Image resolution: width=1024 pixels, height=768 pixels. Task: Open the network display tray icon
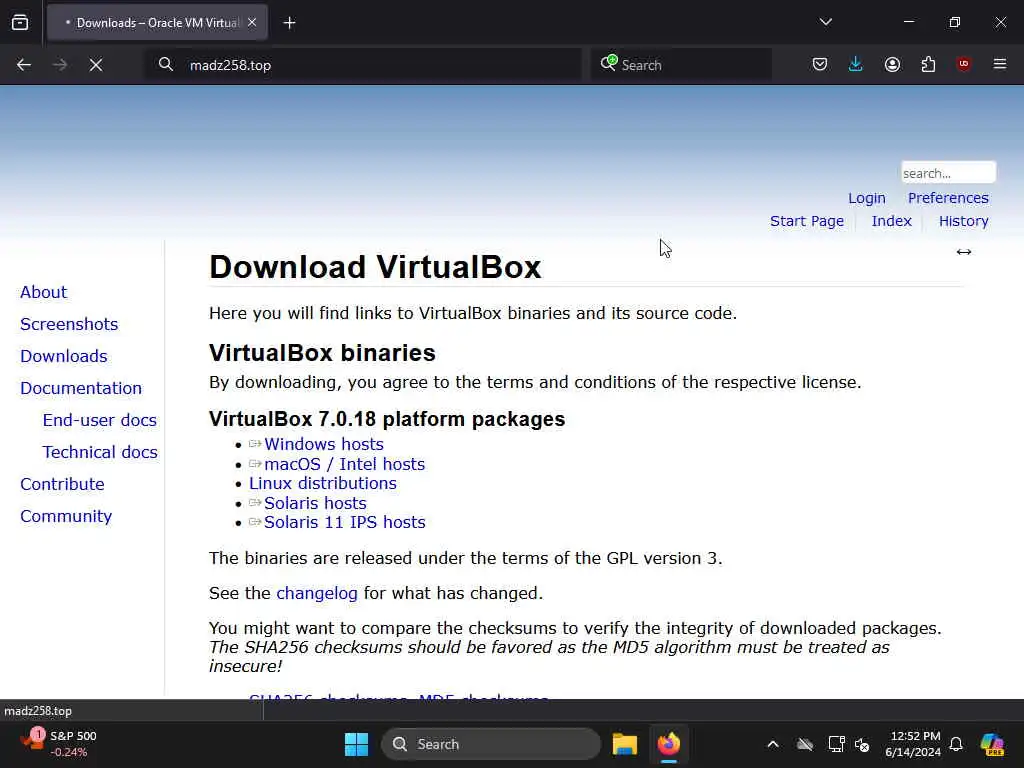click(835, 744)
